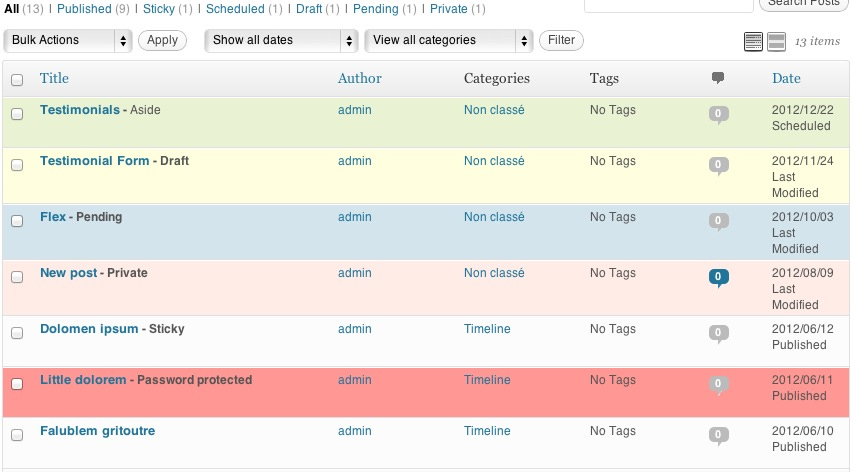Switch to list view icon
Screen dimensions: 854x472
(x=754, y=41)
